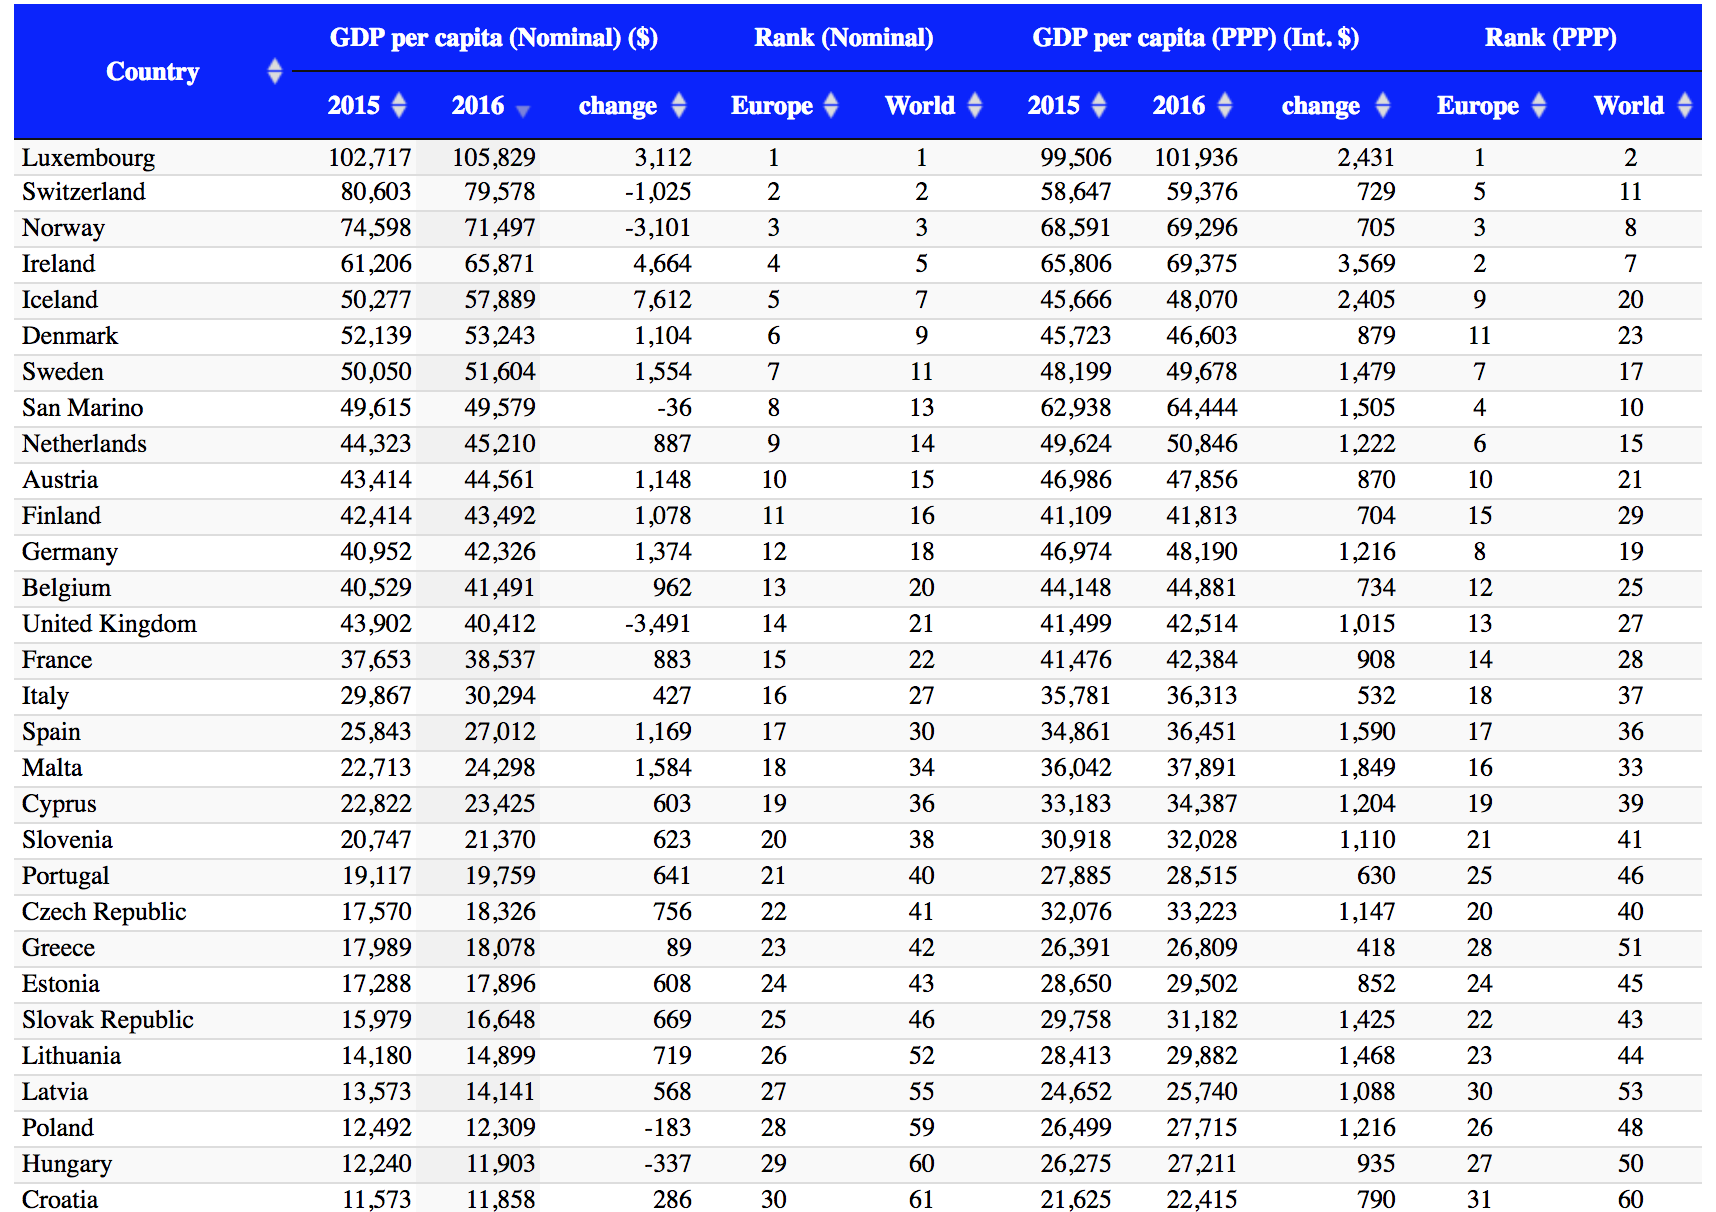Viewport: 1716px width, 1212px height.
Task: Click the 2015 Nominal sort arrows
Action: click(399, 105)
